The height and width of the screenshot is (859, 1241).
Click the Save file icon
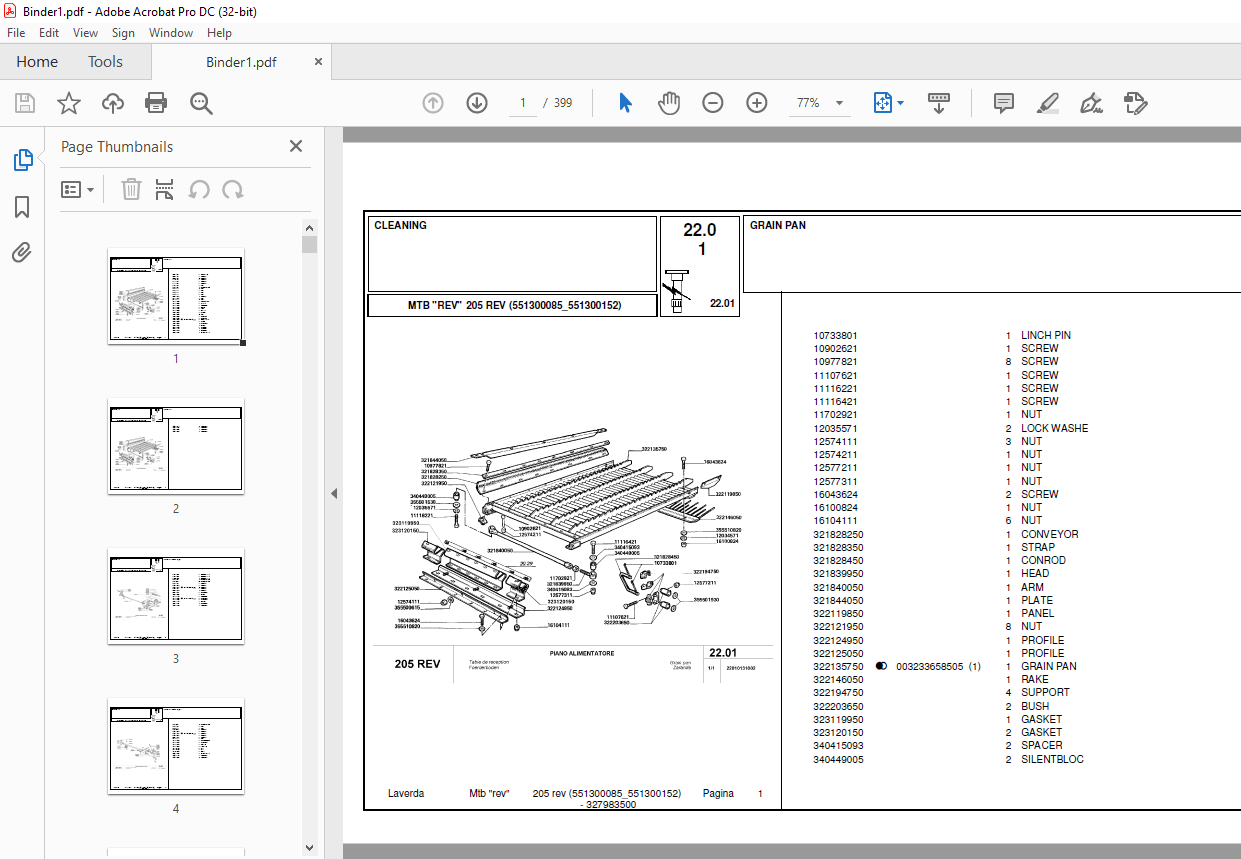click(25, 103)
